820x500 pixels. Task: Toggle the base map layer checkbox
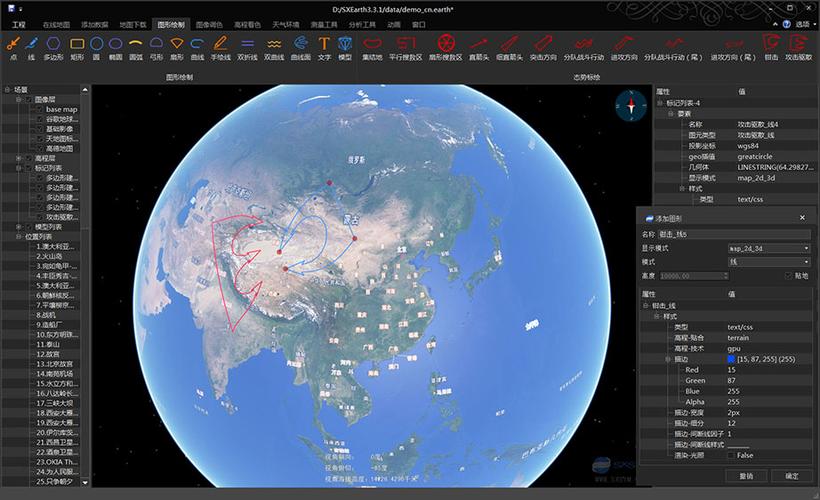[x=39, y=109]
